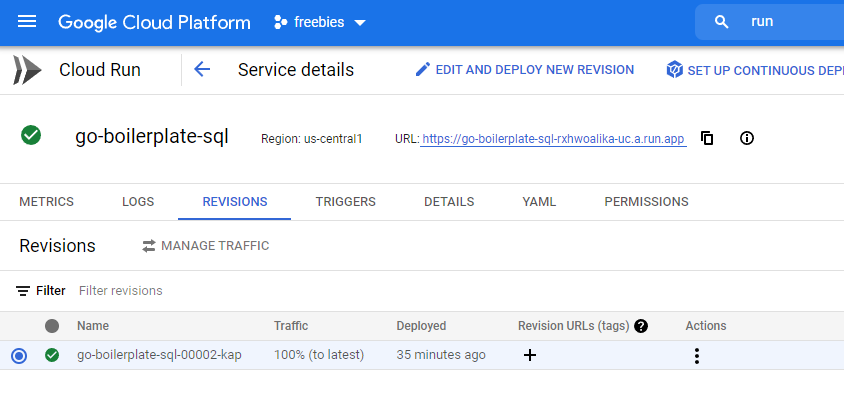Open the YAML tab
844x412 pixels.
pos(539,202)
